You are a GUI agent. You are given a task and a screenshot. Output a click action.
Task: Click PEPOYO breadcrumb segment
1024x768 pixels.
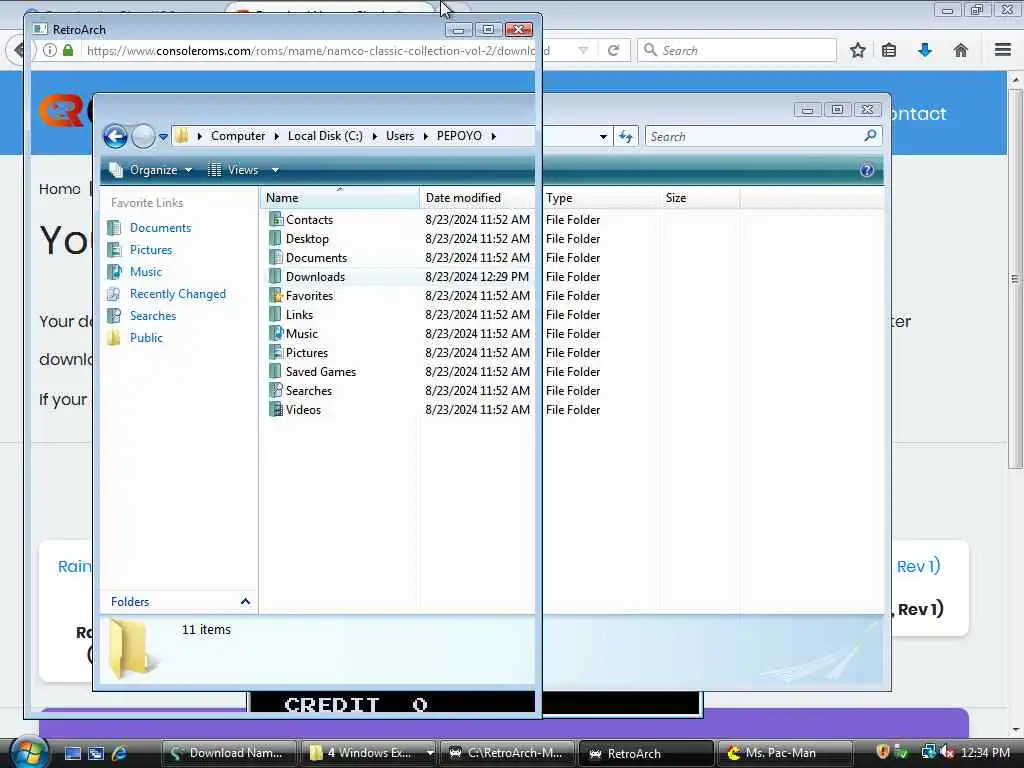459,136
